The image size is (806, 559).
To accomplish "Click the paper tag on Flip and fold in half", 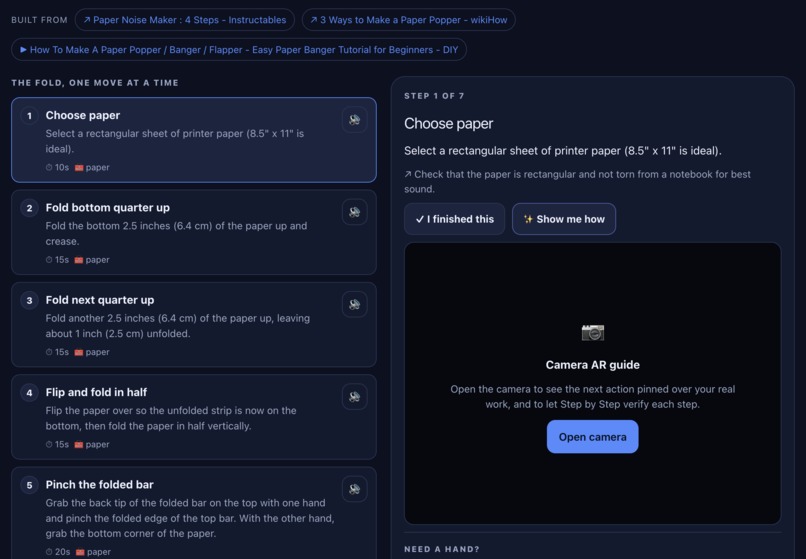I will [92, 444].
